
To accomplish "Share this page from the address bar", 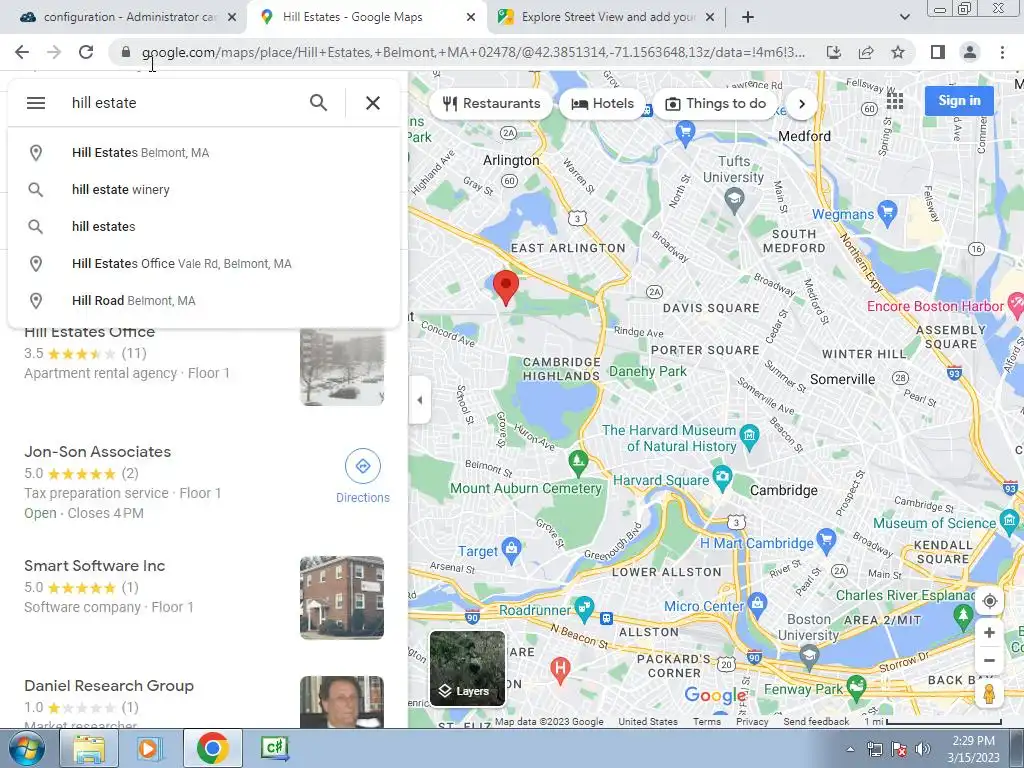I will tap(866, 52).
